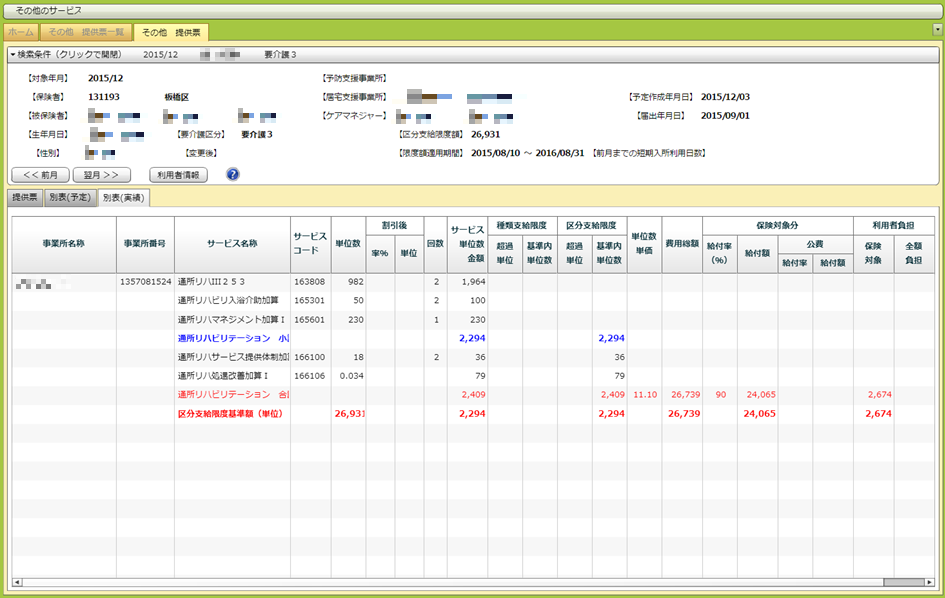The width and height of the screenshot is (945, 598).
Task: Go to next month with 翌月 >>
Action: [x=101, y=174]
